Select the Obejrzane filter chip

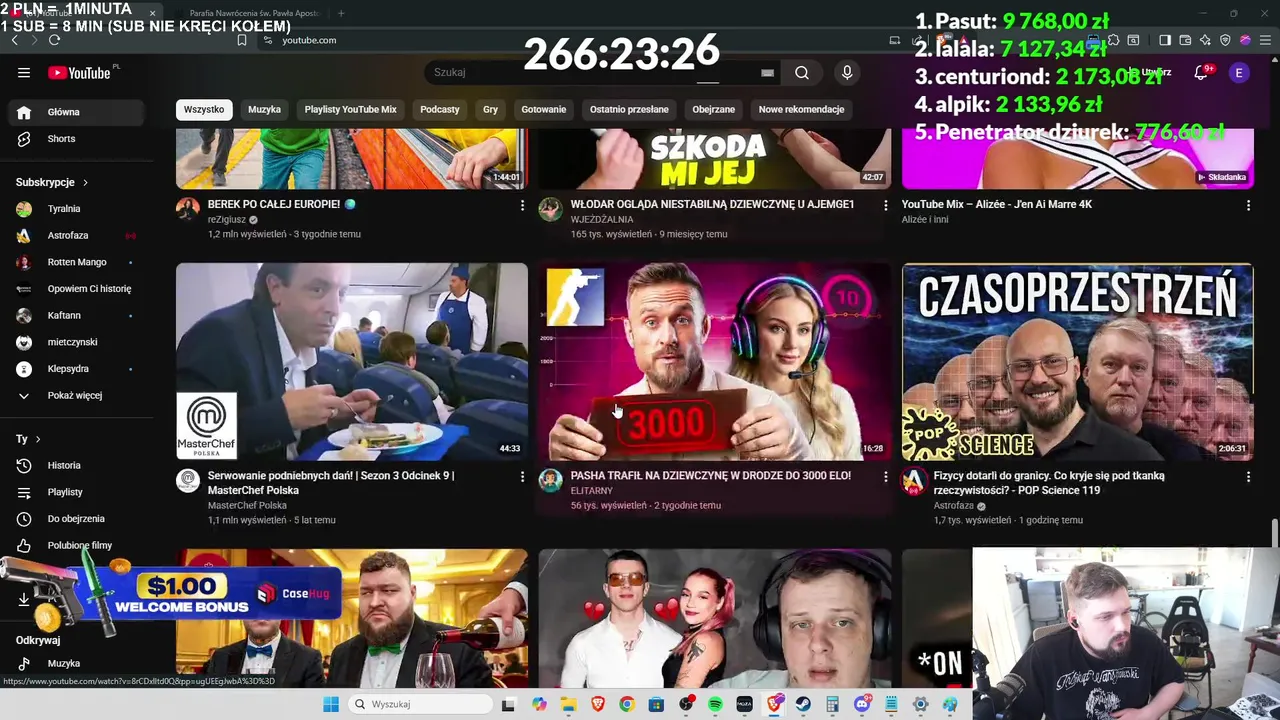pos(713,109)
